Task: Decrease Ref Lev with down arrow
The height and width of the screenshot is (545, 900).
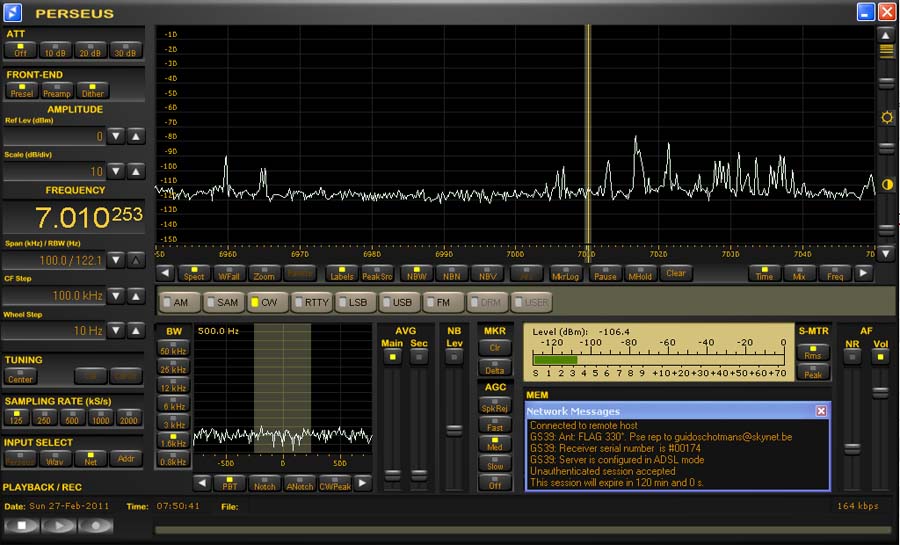Action: (116, 136)
